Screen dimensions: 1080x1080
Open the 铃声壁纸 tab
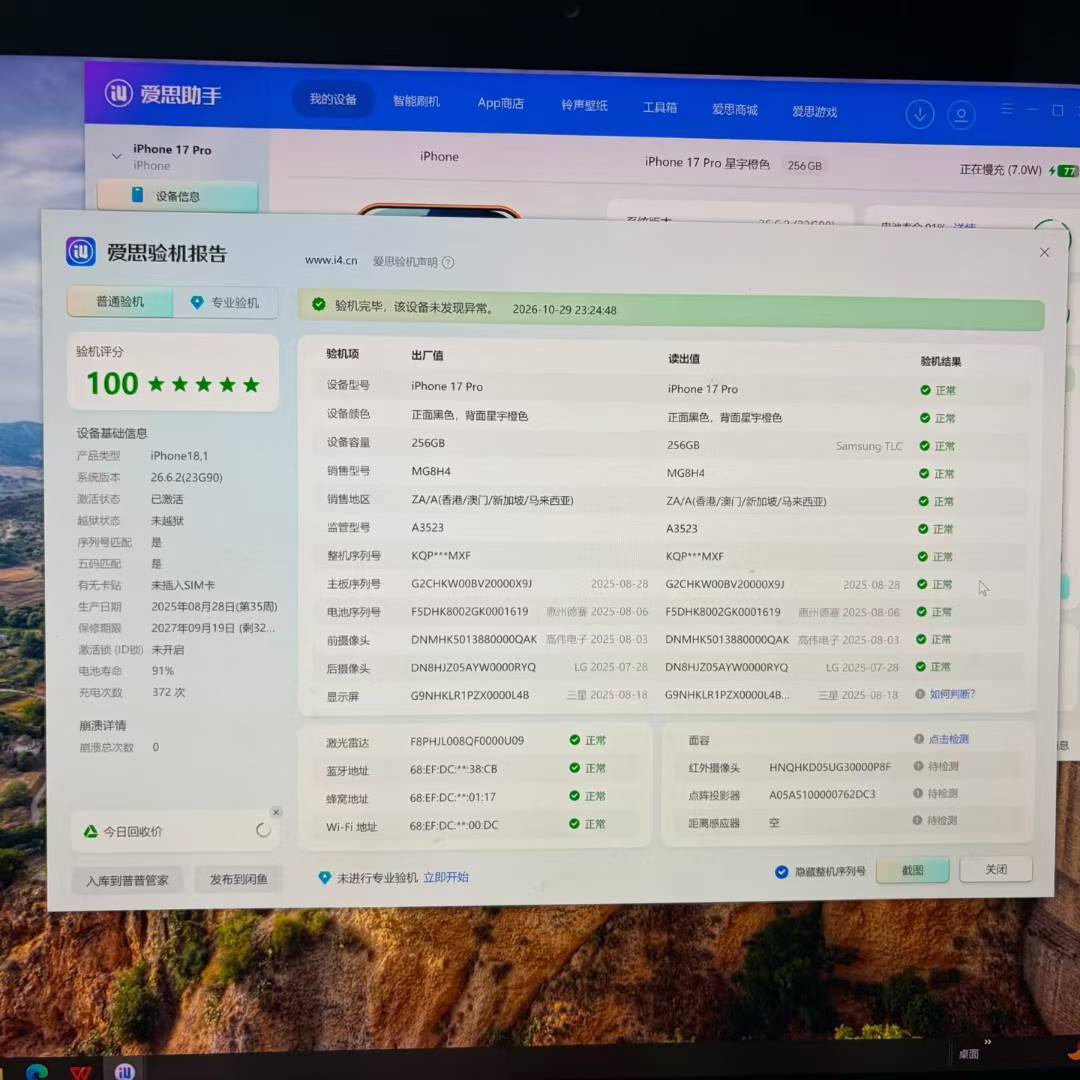tap(584, 105)
